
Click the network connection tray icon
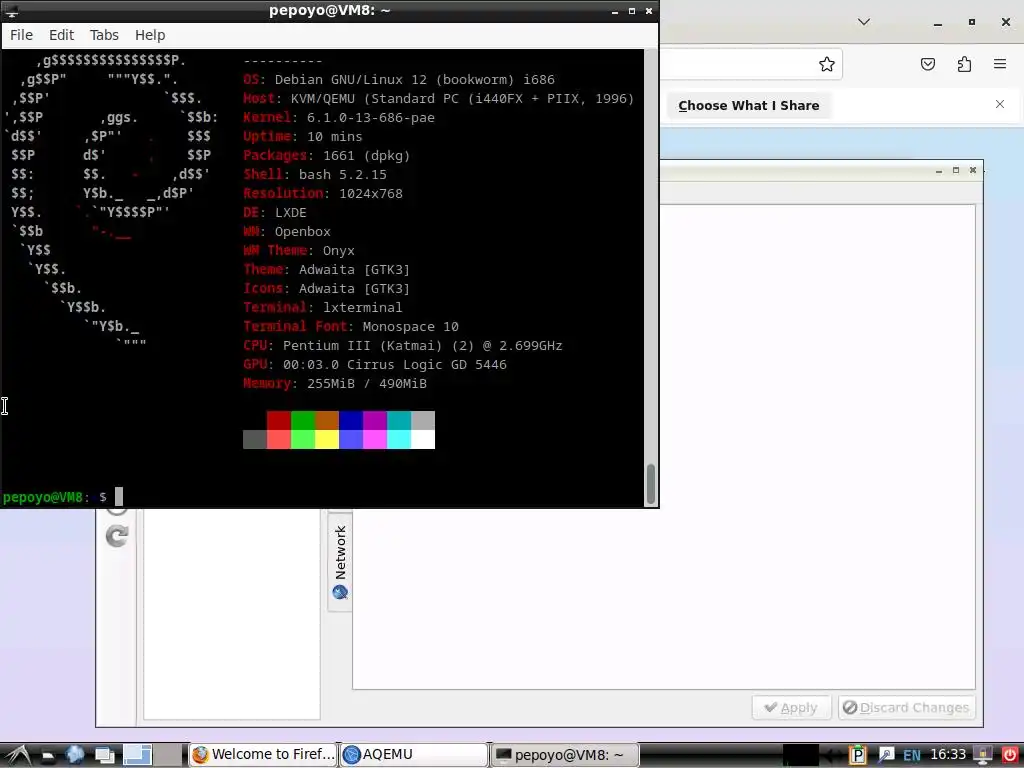point(885,755)
